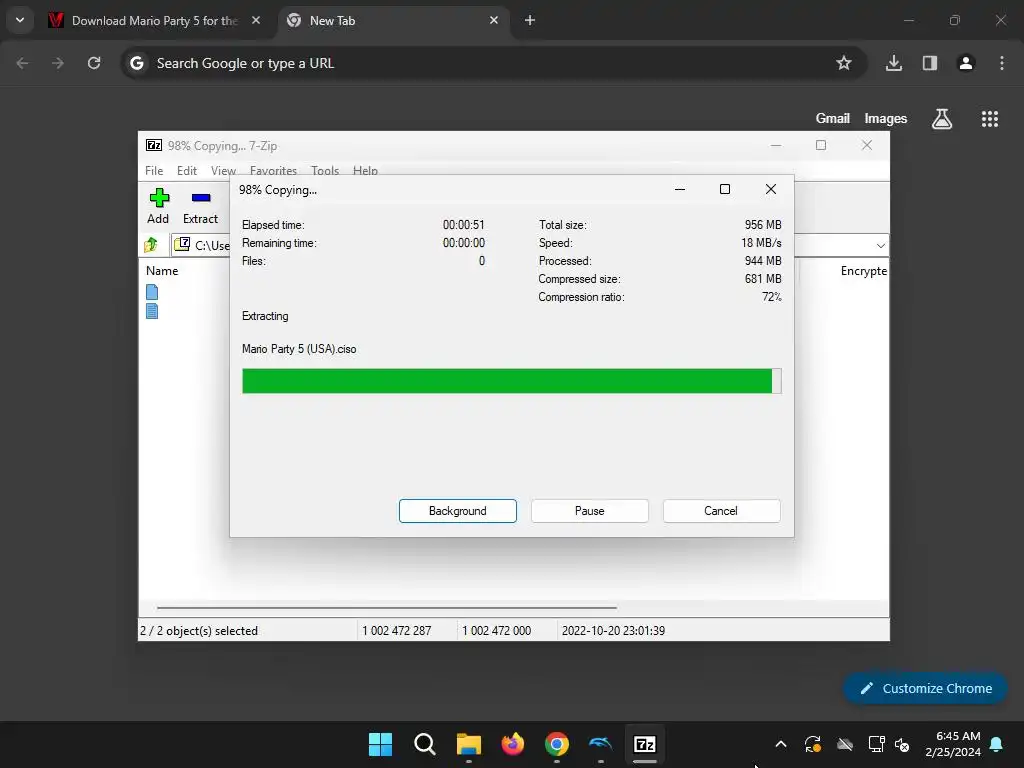
Task: Open the Search Labs flask icon
Action: click(x=942, y=119)
